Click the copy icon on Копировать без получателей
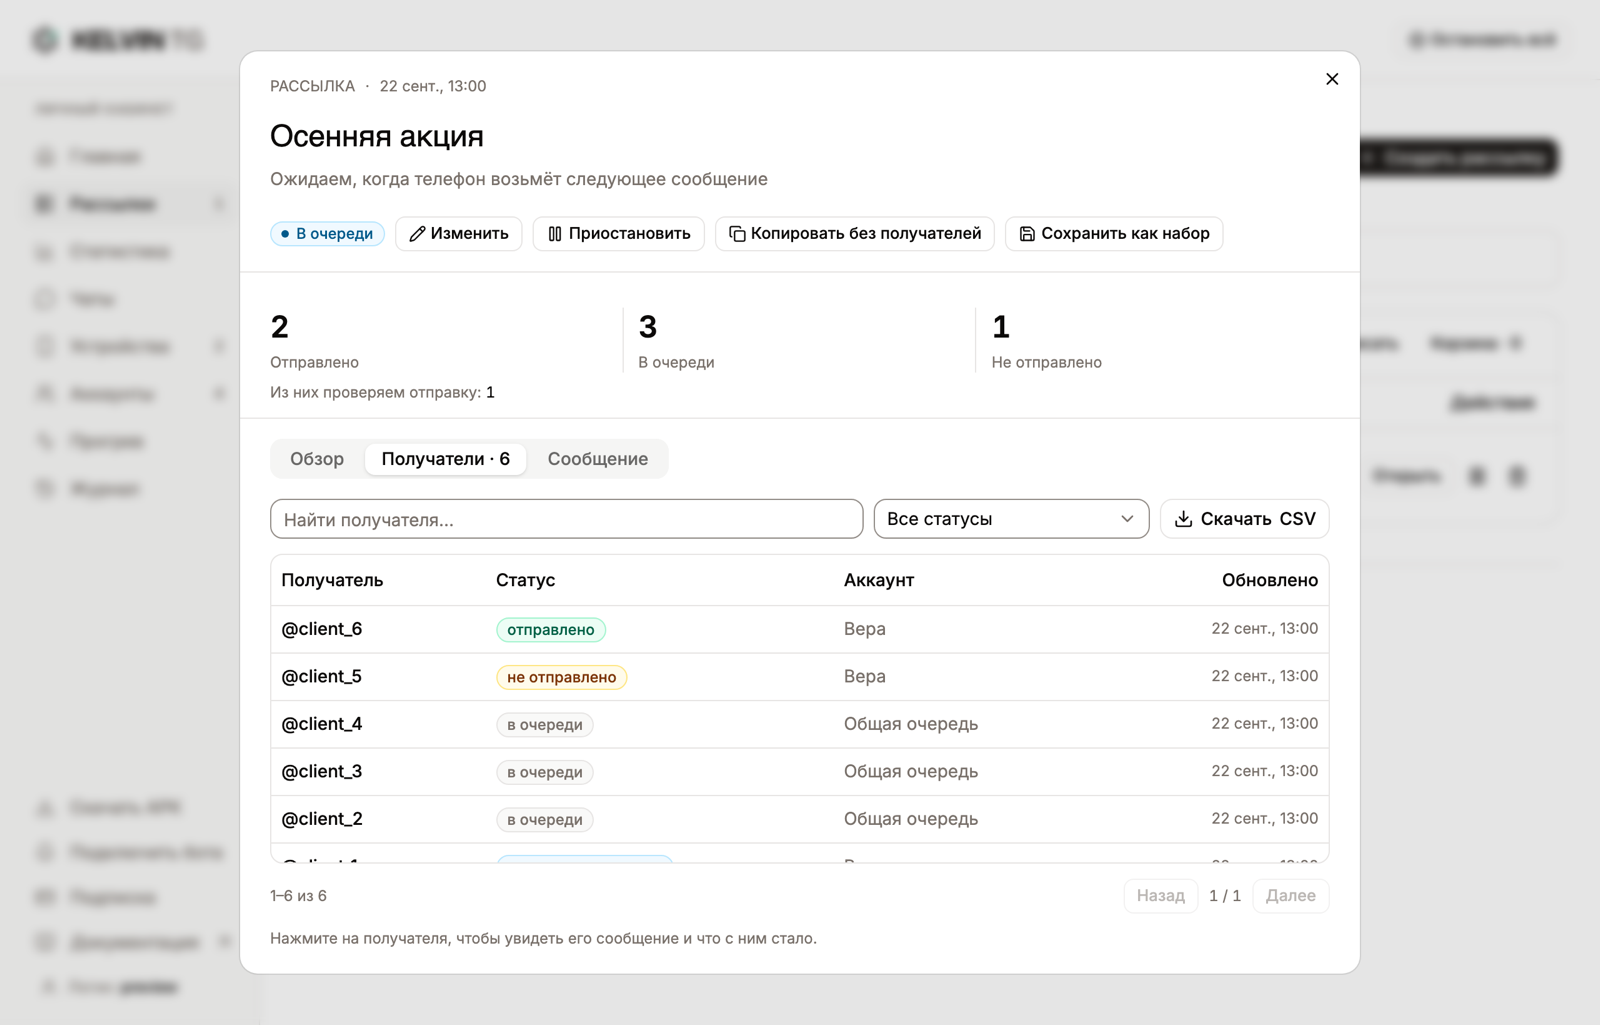 click(x=737, y=234)
